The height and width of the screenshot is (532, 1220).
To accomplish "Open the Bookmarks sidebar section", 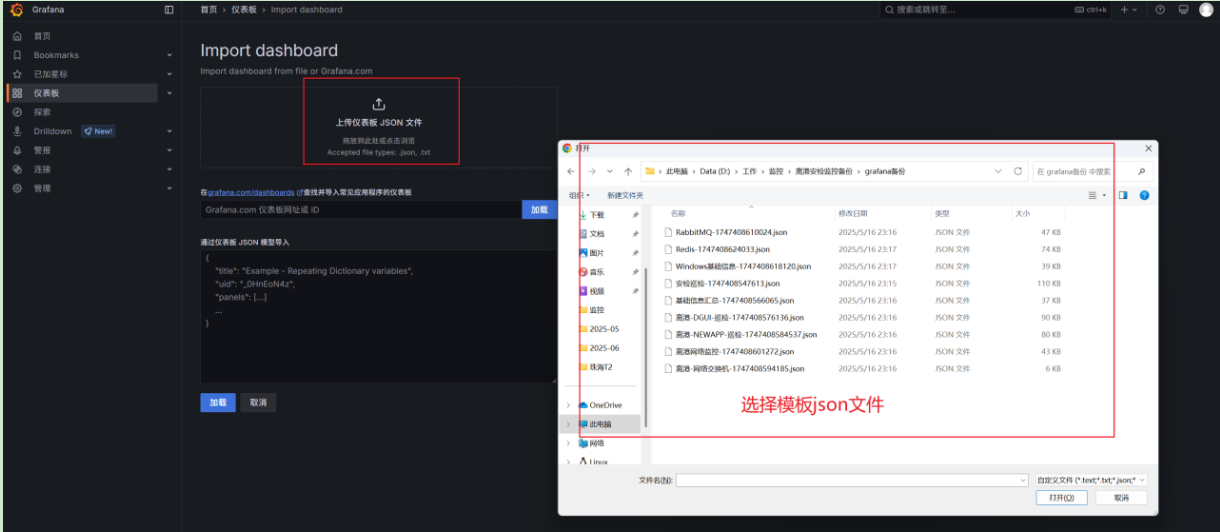I will 56,55.
